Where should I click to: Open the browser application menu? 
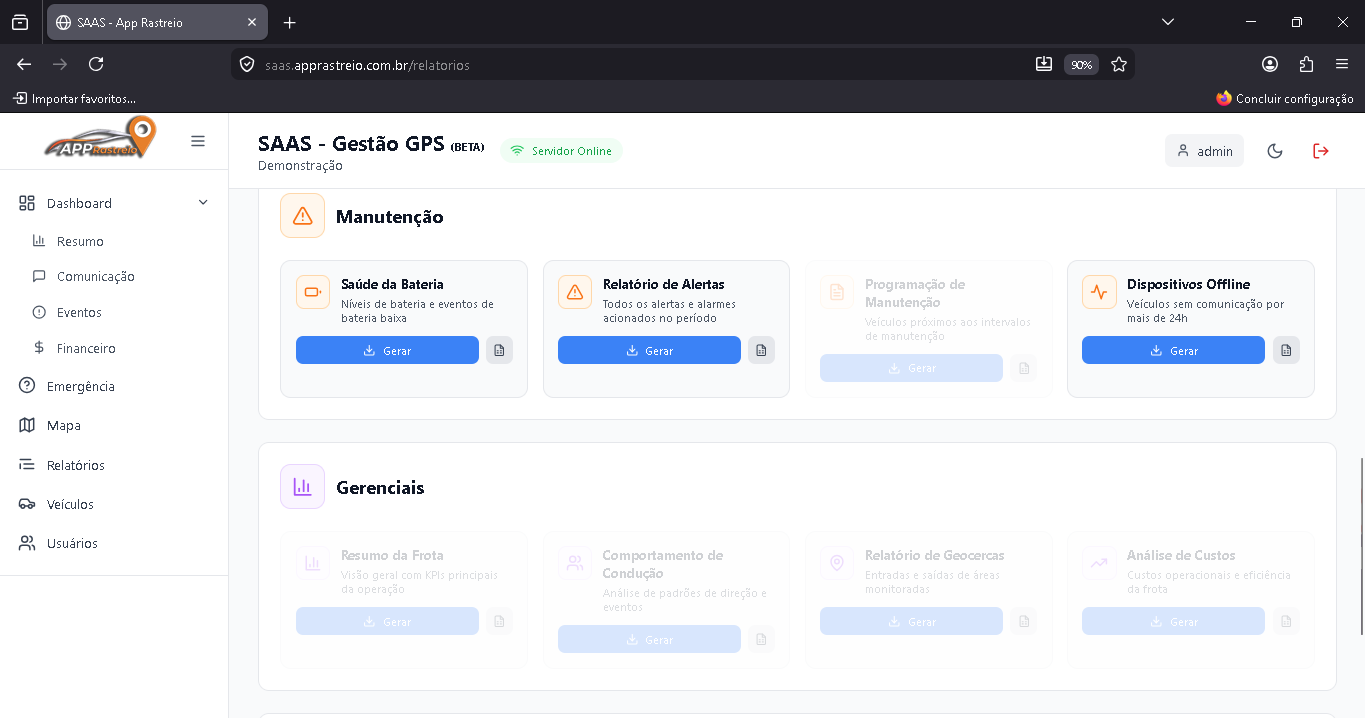(x=1342, y=64)
